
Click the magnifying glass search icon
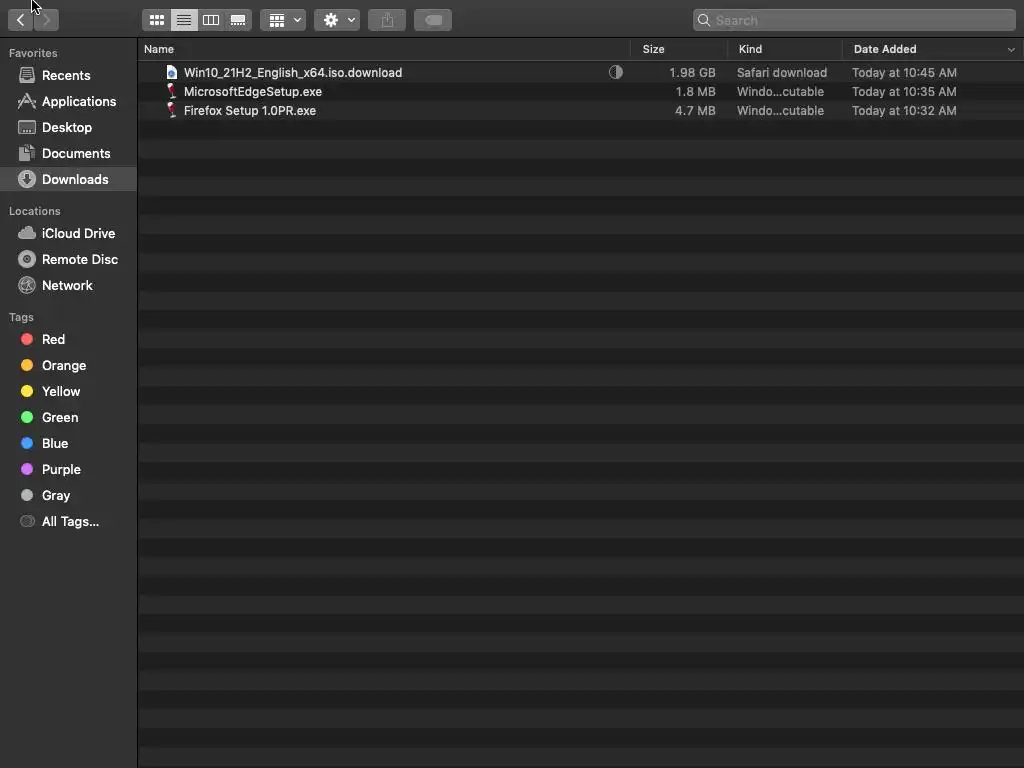(x=704, y=20)
